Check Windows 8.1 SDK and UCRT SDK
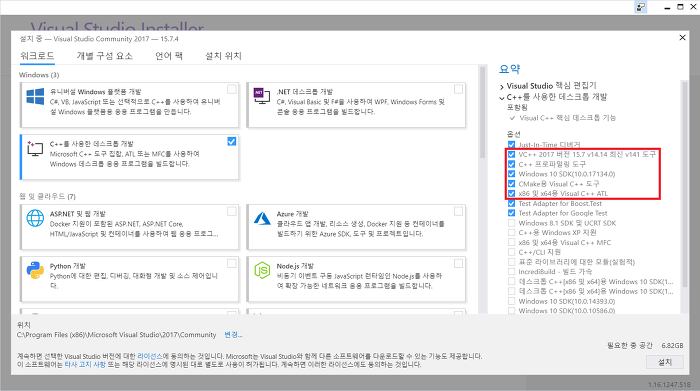 click(x=512, y=223)
